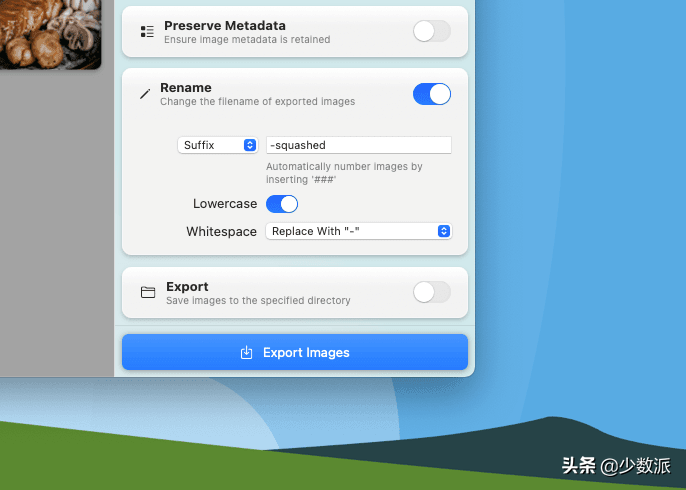Click the Export heading text
This screenshot has width=686, height=490.
point(187,287)
